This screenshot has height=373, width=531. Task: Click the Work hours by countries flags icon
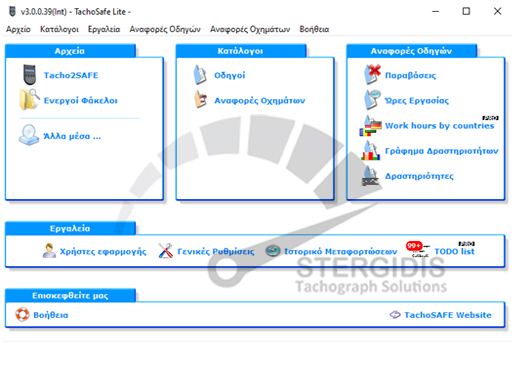pyautogui.click(x=370, y=126)
